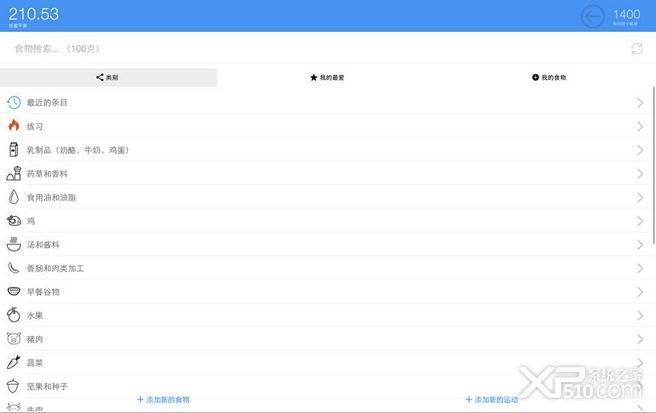Switch to the Categories tab
The height and width of the screenshot is (413, 656).
108,77
